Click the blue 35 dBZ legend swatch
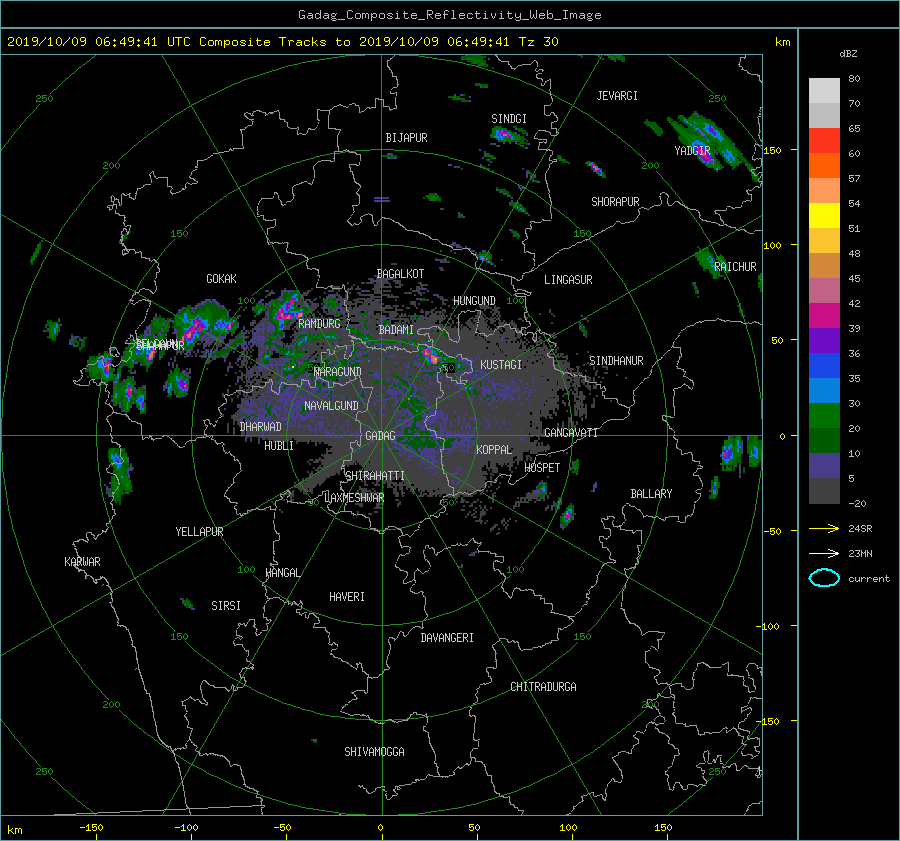The height and width of the screenshot is (841, 900). click(x=824, y=365)
